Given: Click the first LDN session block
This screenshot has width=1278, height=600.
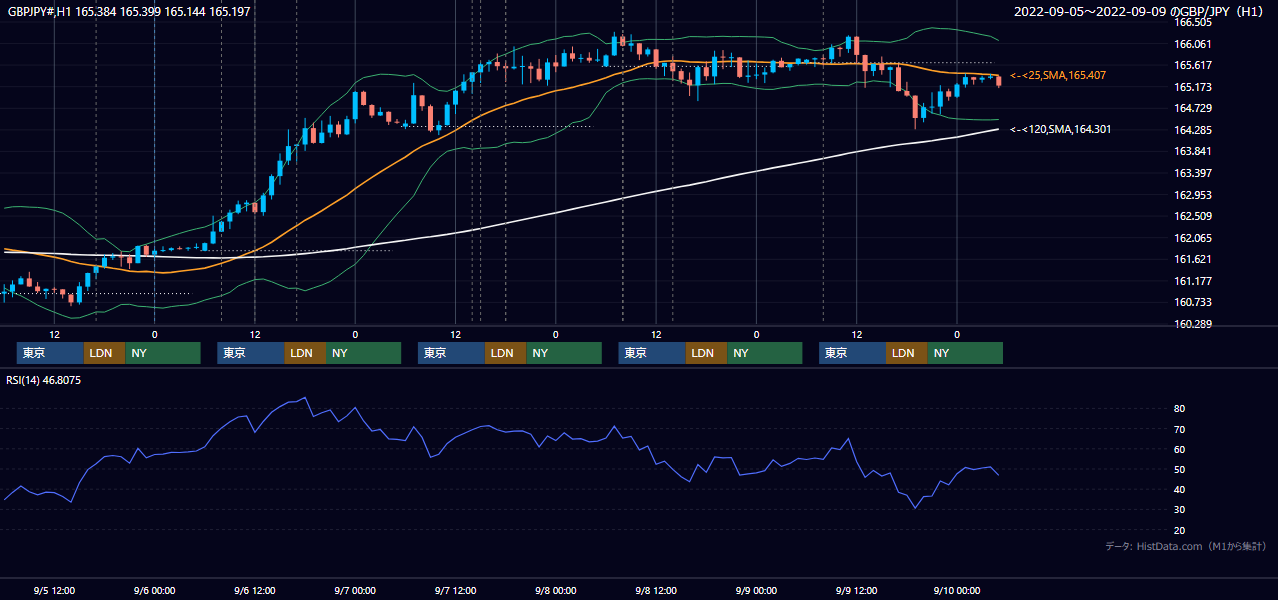Looking at the screenshot, I should click(x=104, y=353).
